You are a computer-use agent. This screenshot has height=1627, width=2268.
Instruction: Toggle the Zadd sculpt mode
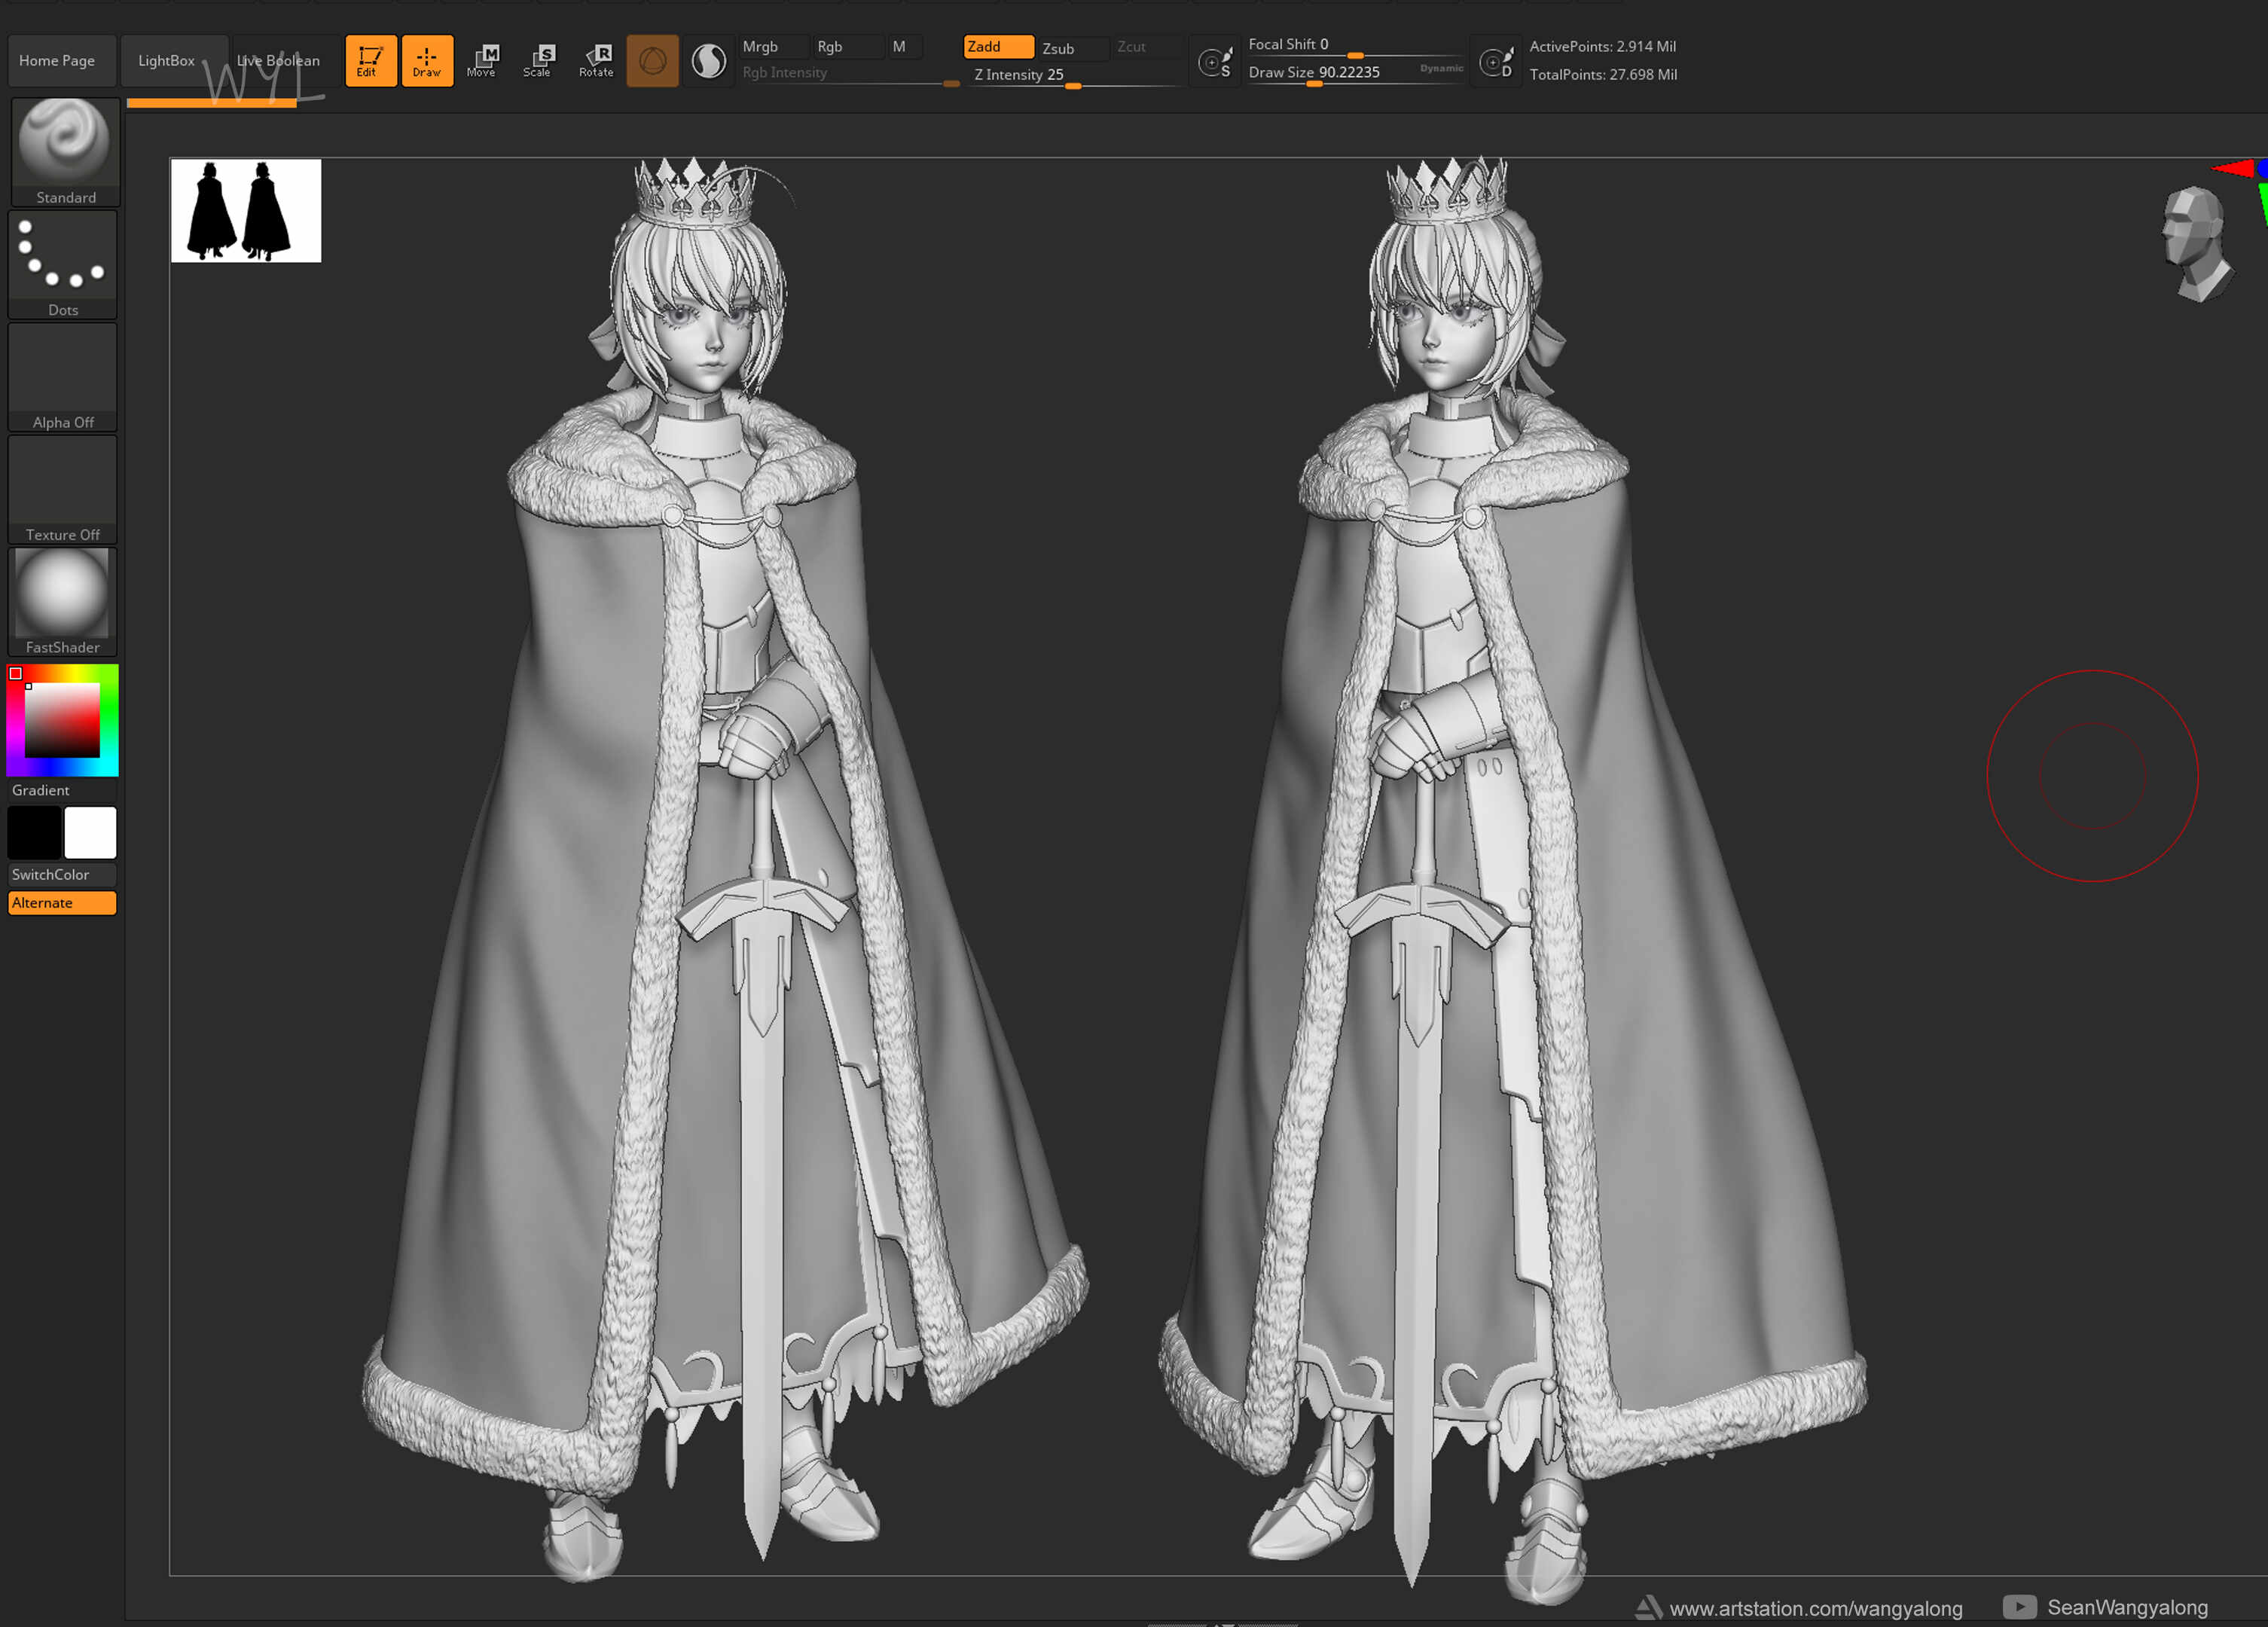(998, 47)
